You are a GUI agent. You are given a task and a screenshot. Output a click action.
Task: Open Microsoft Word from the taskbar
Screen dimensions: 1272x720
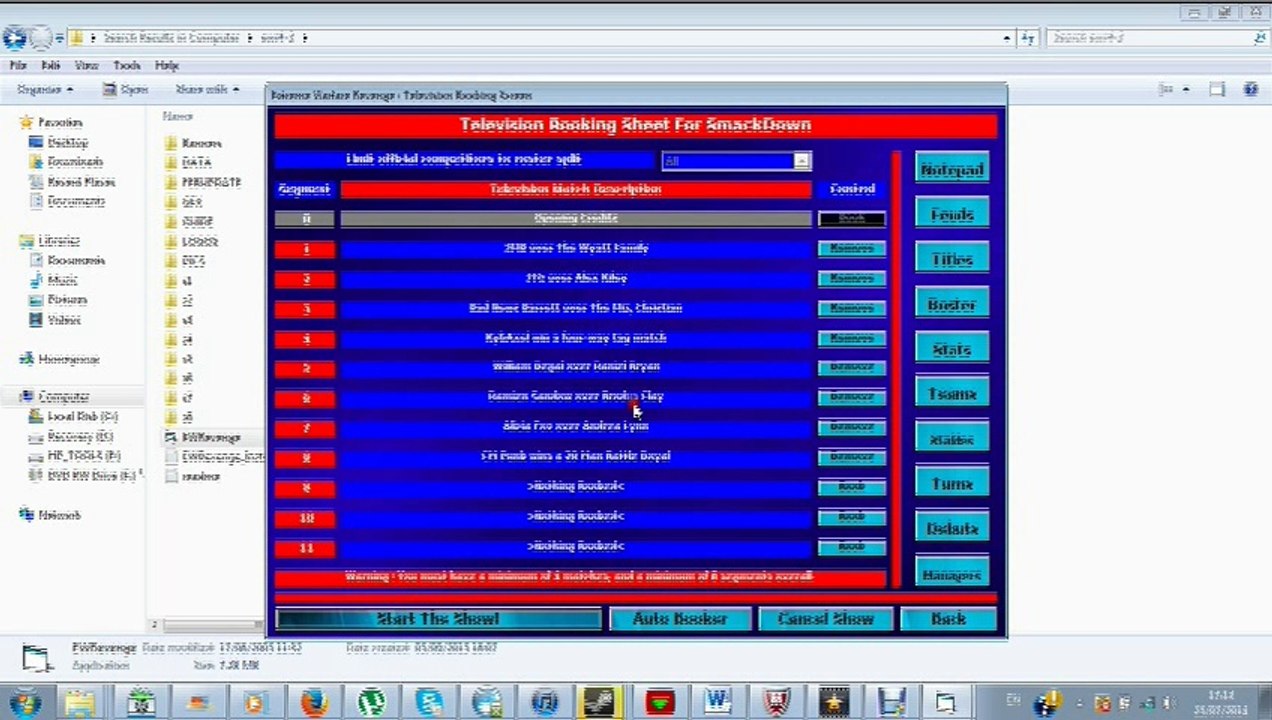click(x=717, y=701)
